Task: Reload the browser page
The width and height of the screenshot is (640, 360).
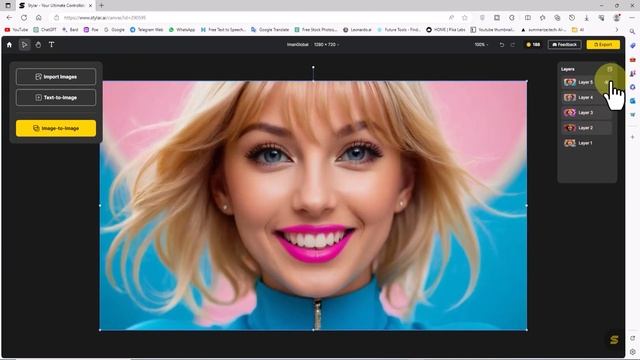Action: coord(24,18)
